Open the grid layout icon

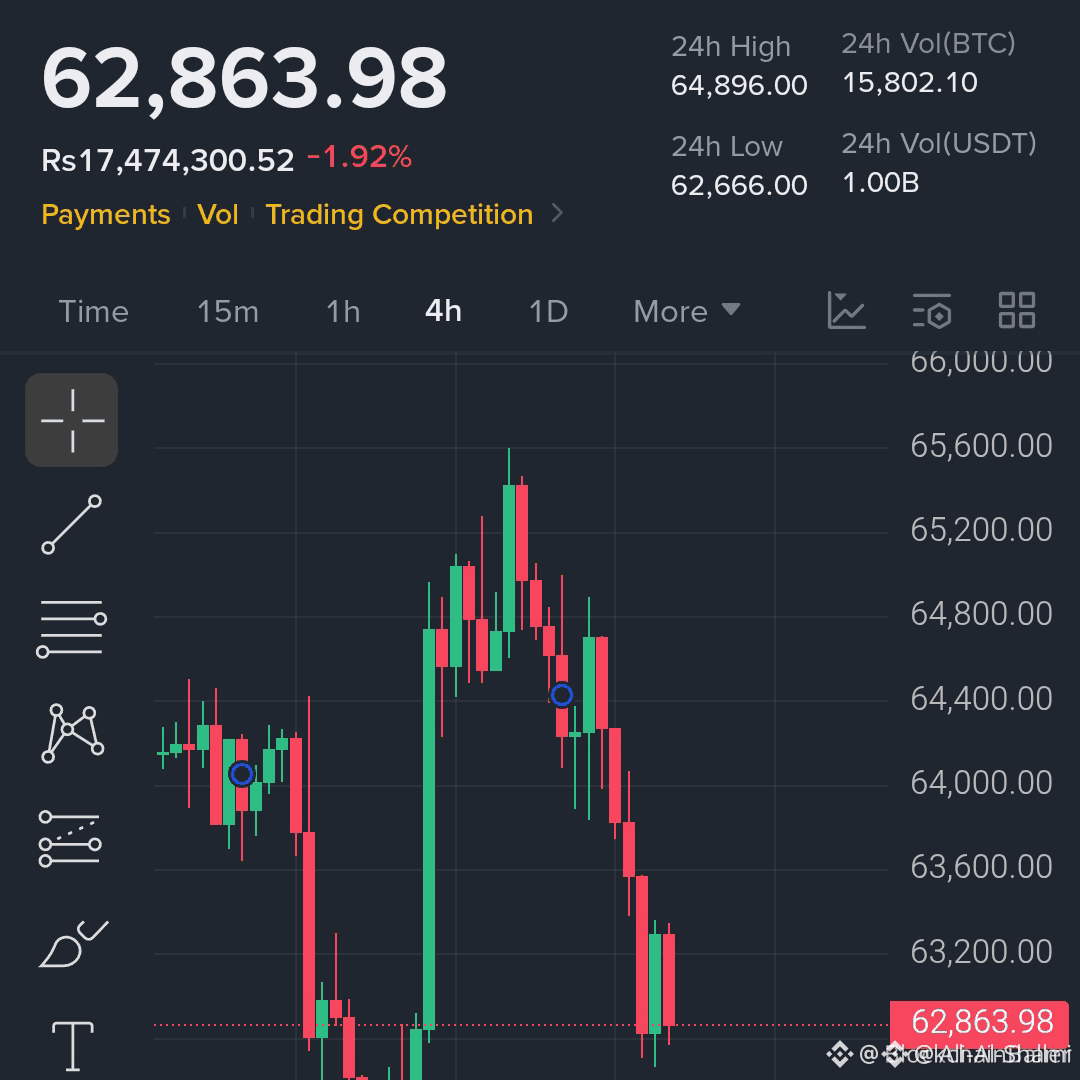pyautogui.click(x=1017, y=310)
